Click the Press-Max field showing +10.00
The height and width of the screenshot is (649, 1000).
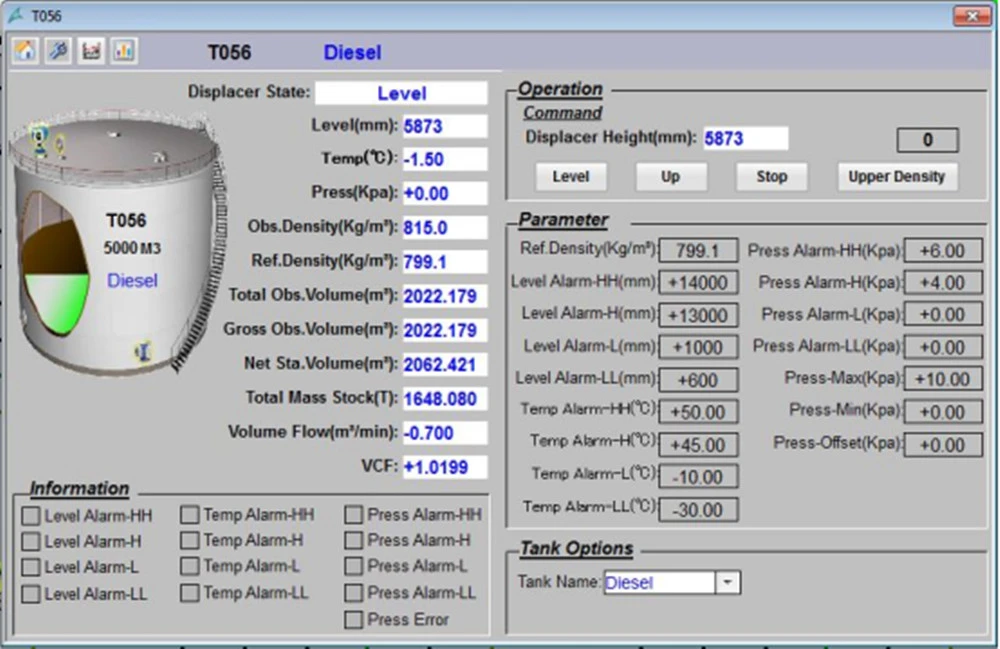pyautogui.click(x=943, y=379)
